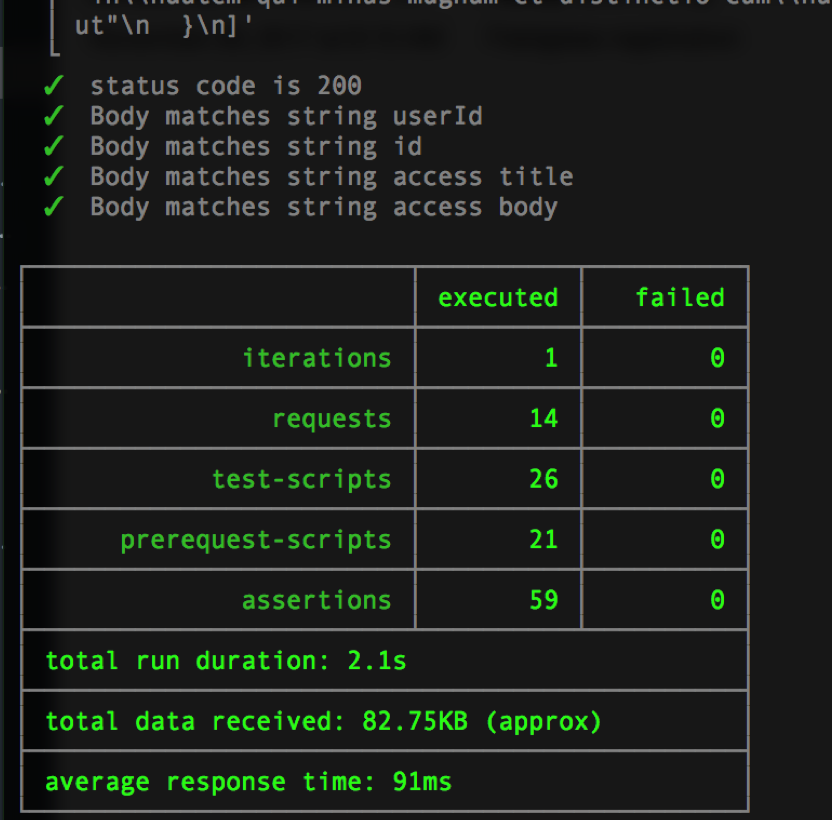832x820 pixels.
Task: Click the checkmark beside access title assertion
Action: [53, 176]
